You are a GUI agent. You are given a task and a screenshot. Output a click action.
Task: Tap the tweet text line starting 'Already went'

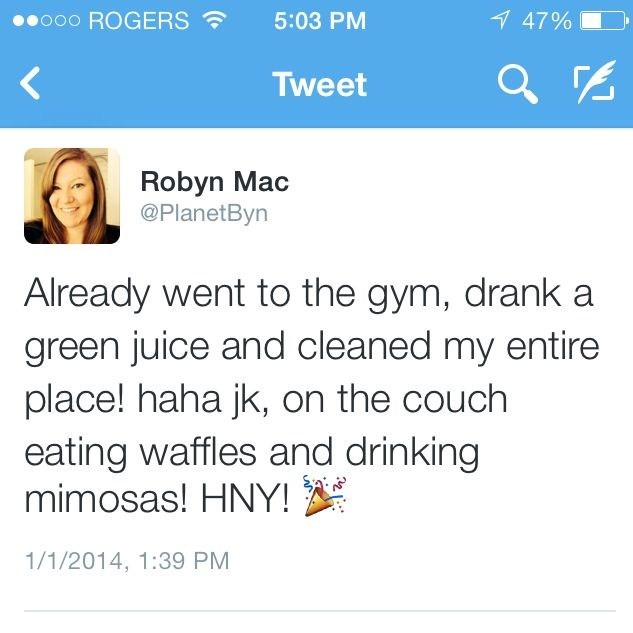click(x=309, y=295)
